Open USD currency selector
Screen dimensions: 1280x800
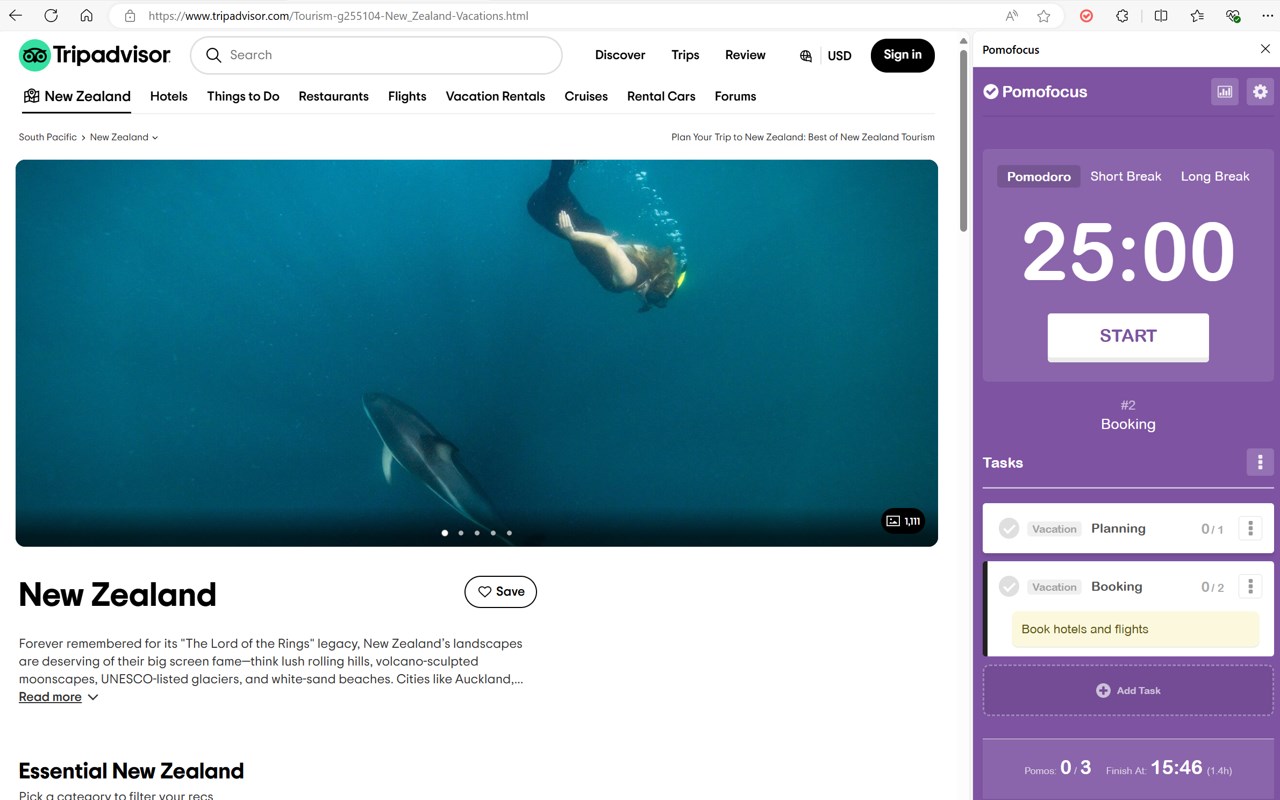pos(840,56)
